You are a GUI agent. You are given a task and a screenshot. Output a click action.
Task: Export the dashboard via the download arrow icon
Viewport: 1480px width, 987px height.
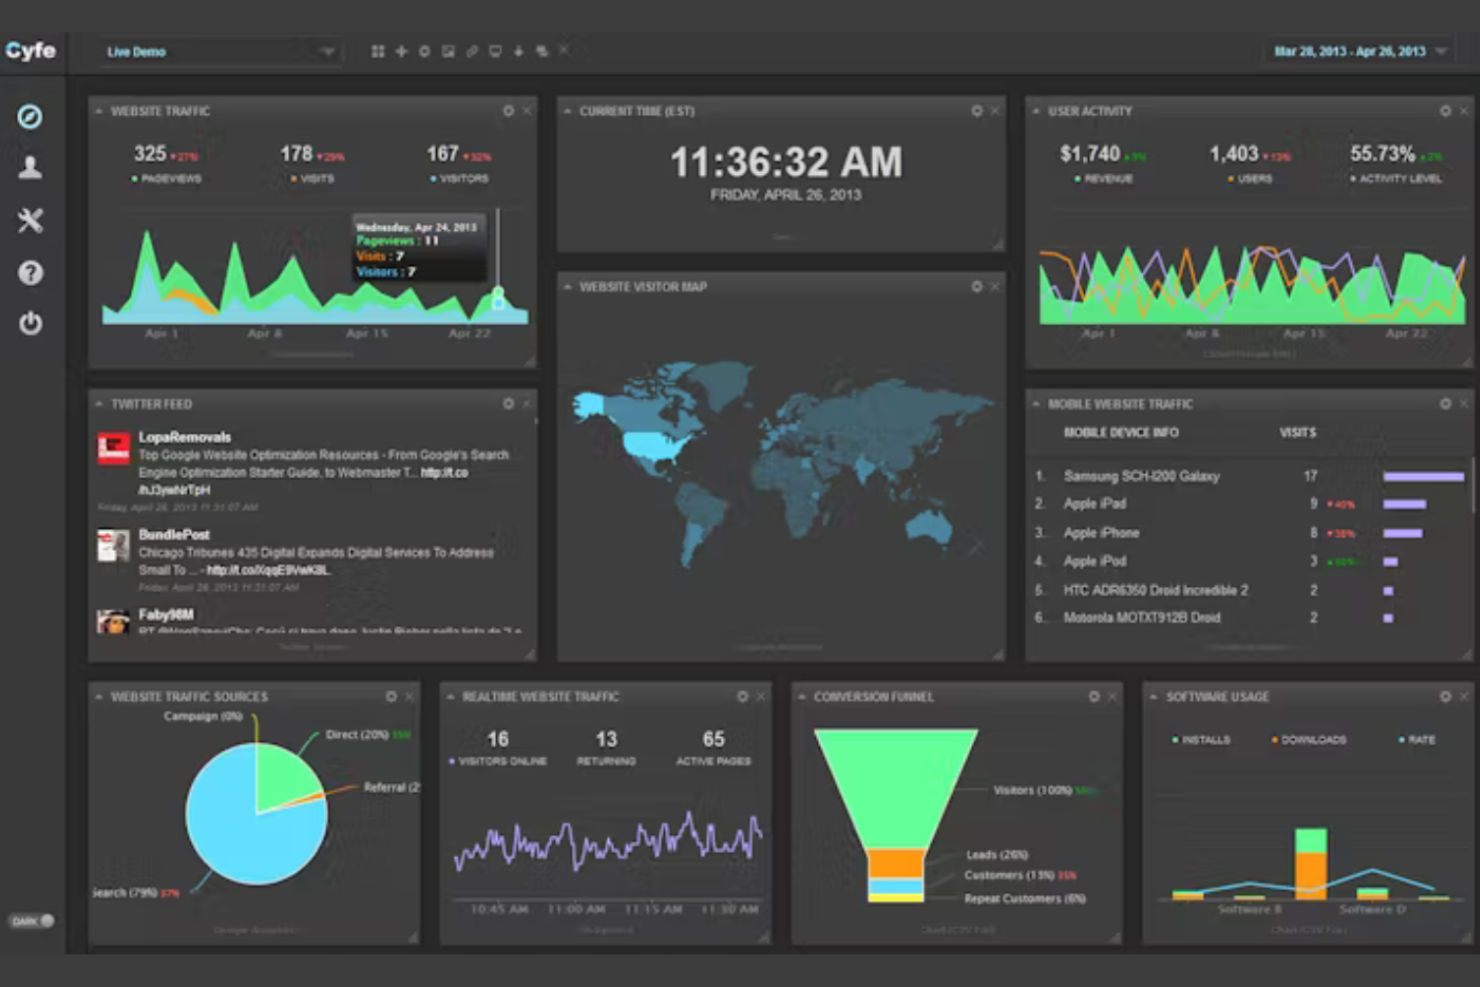tap(519, 50)
